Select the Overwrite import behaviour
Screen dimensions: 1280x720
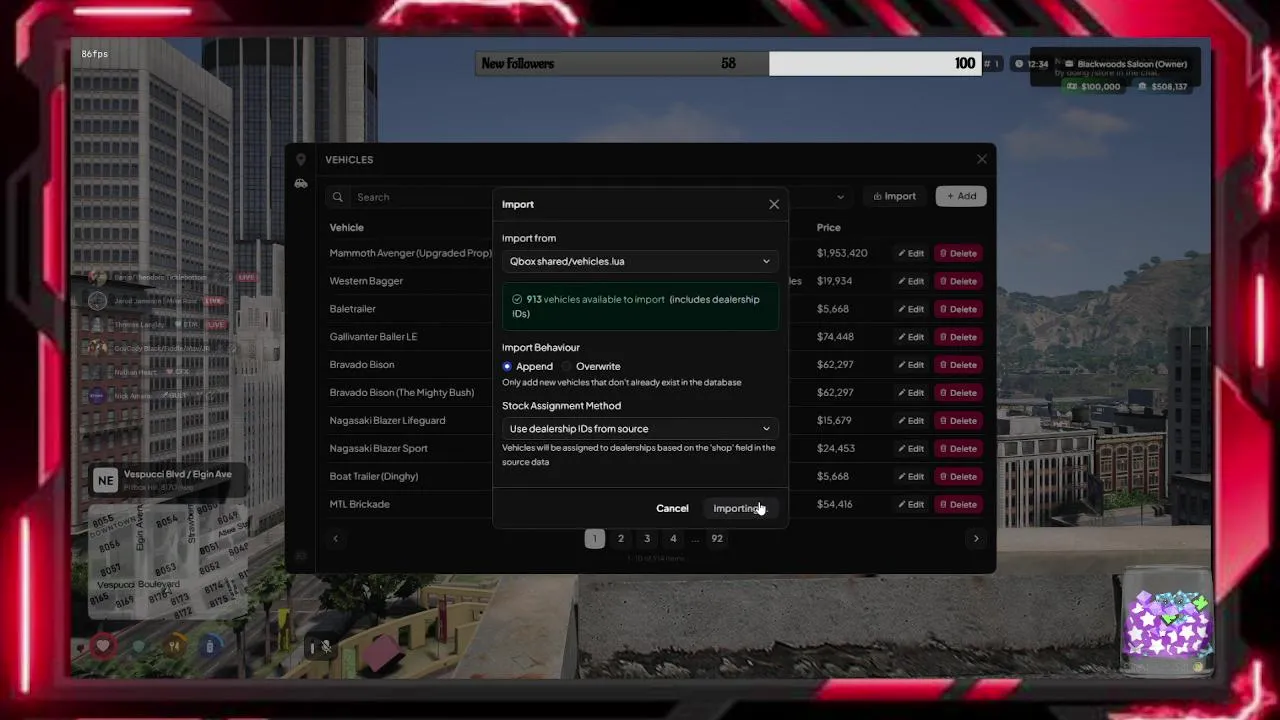[x=591, y=366]
